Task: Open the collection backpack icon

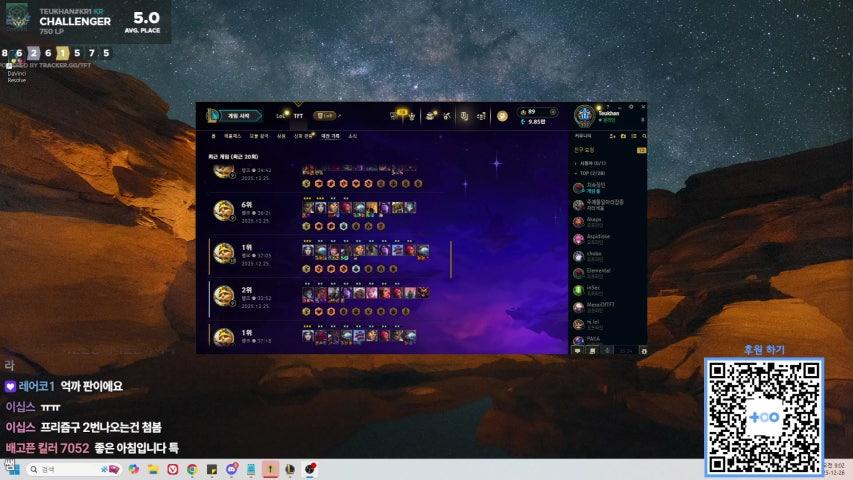Action: (x=464, y=116)
